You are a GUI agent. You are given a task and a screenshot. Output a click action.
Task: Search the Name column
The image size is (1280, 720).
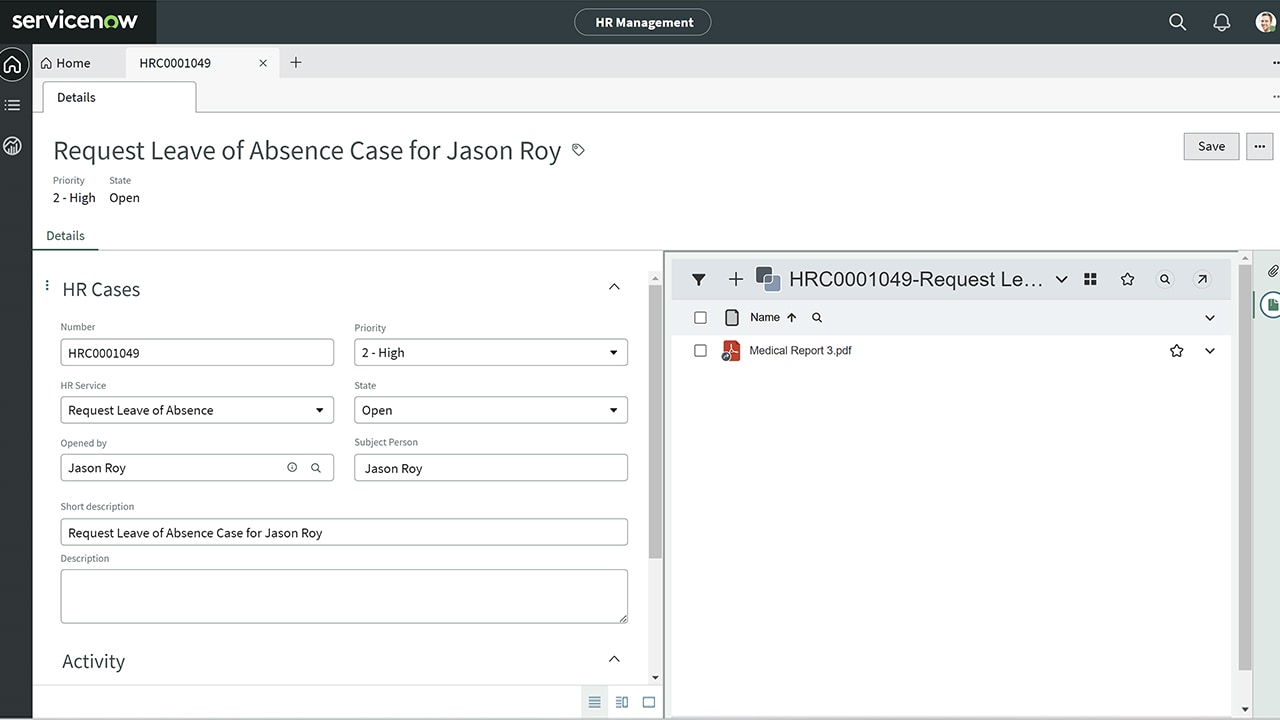coord(817,317)
